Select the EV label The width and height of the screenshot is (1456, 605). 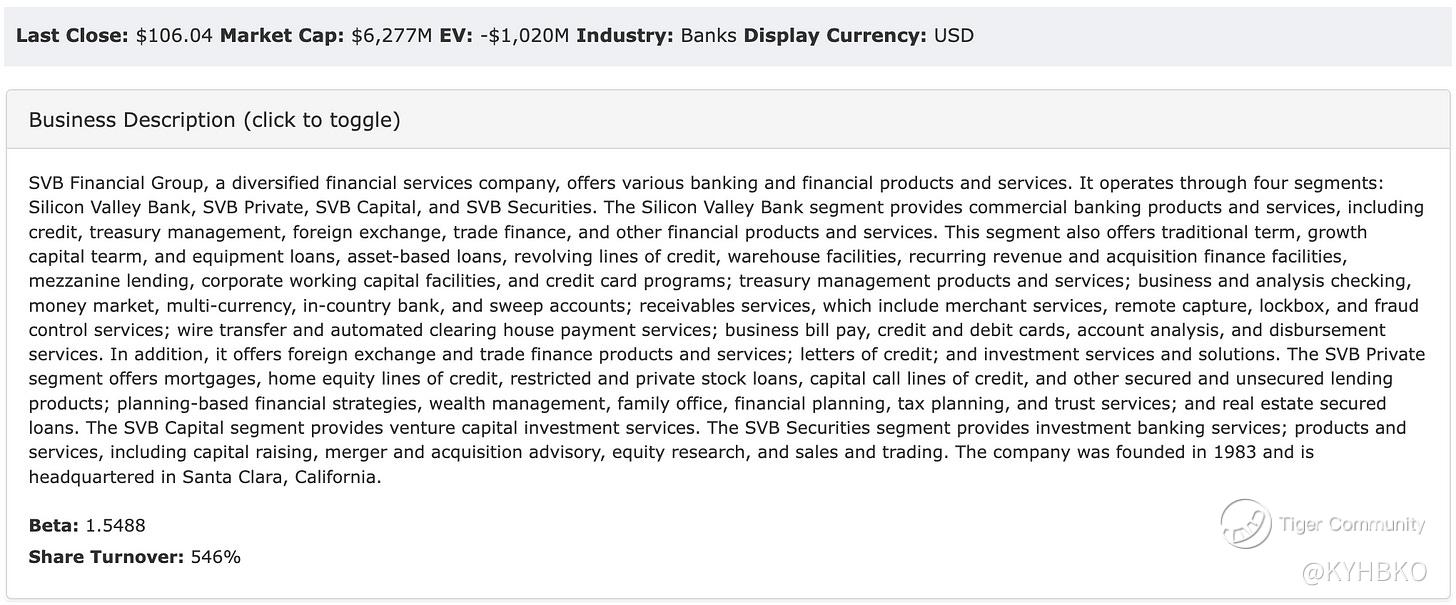point(455,36)
